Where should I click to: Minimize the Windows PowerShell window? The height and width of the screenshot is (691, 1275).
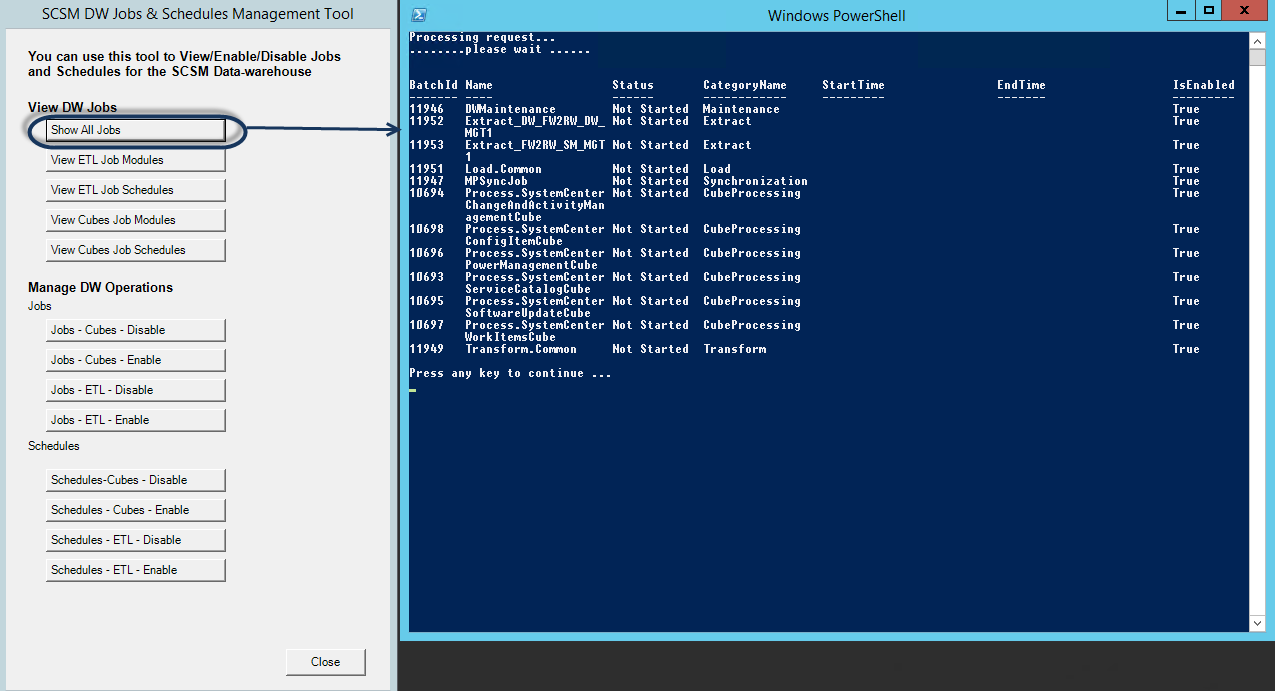tap(1180, 10)
